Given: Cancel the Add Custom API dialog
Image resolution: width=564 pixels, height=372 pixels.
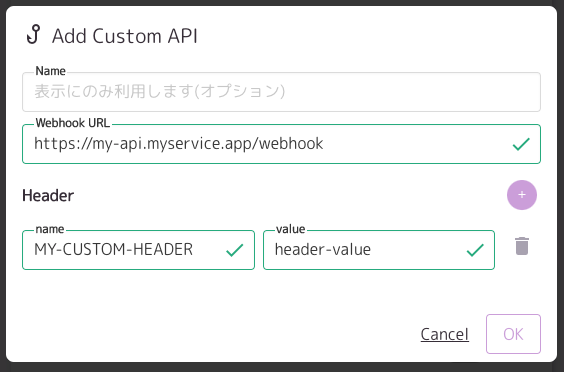Looking at the screenshot, I should [x=445, y=334].
